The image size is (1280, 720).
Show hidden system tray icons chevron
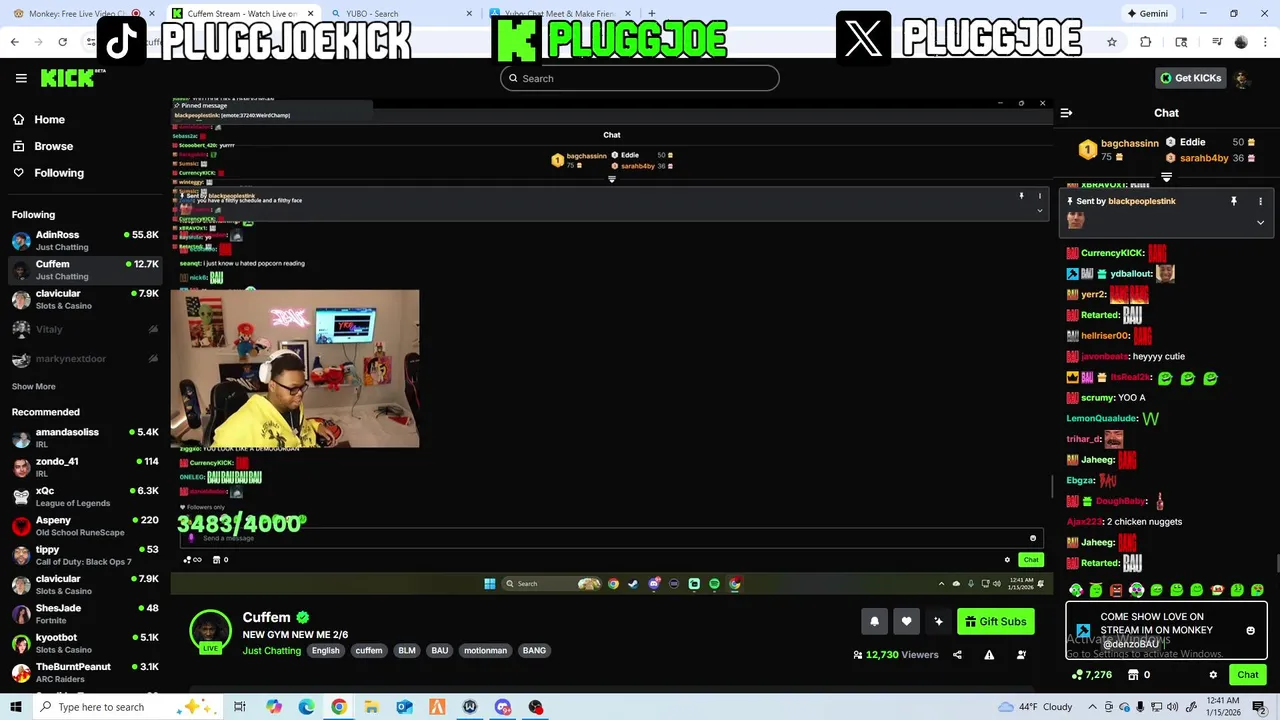point(1092,707)
